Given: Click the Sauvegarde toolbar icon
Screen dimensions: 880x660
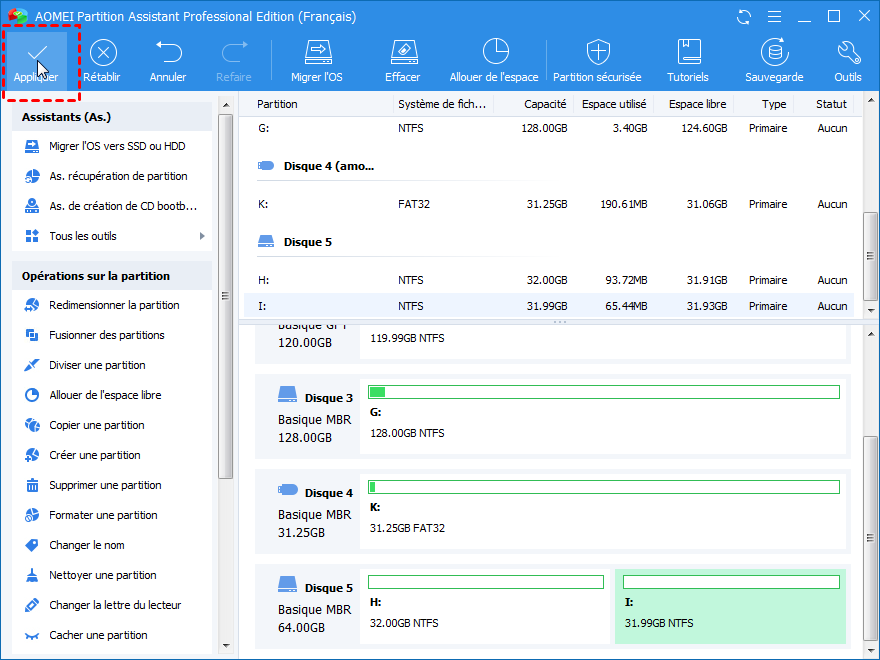Looking at the screenshot, I should coord(773,53).
